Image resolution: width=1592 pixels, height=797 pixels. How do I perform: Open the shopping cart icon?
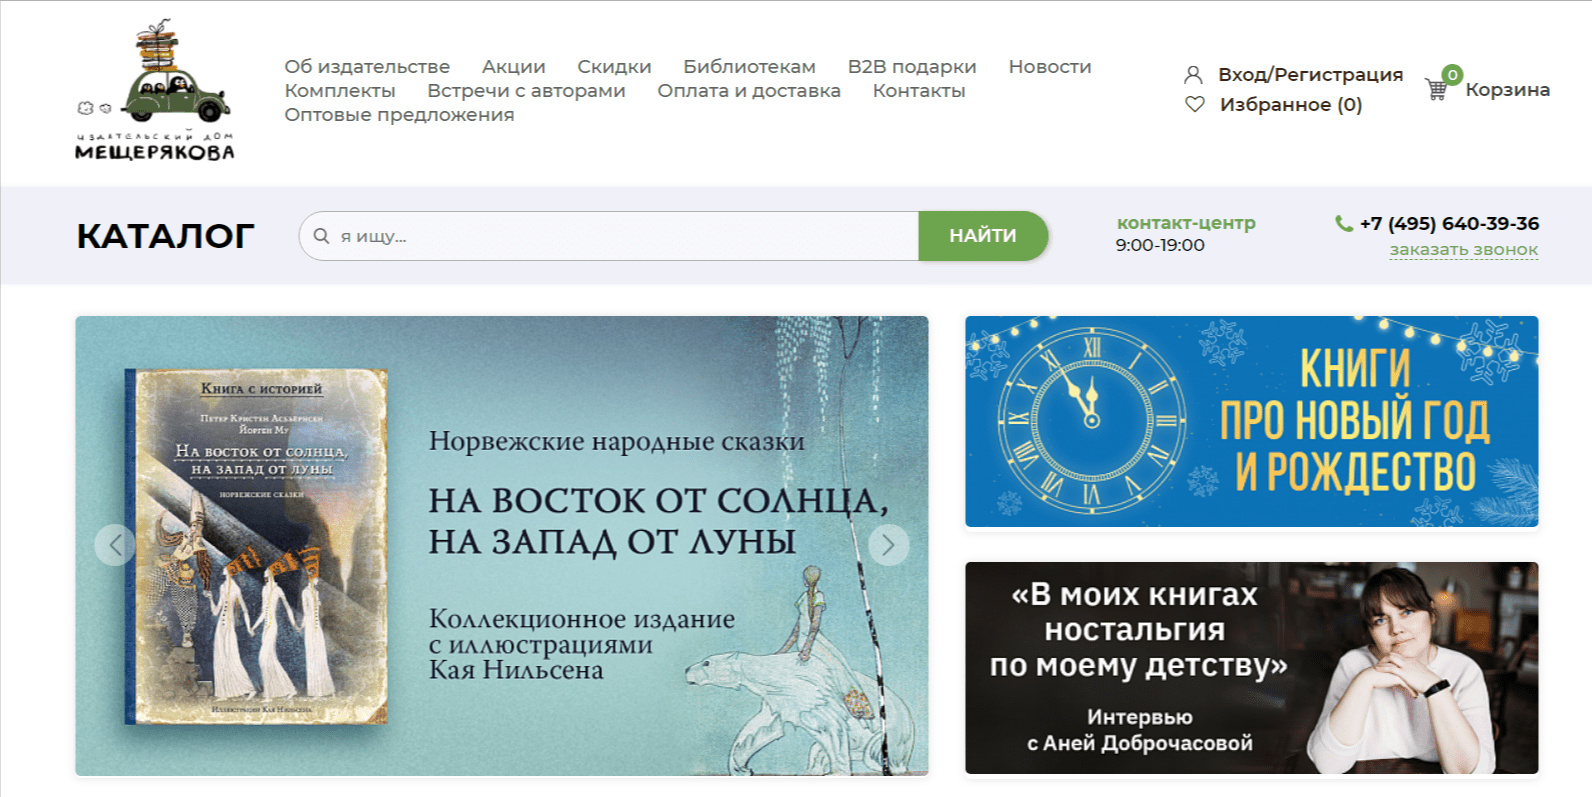pyautogui.click(x=1437, y=89)
